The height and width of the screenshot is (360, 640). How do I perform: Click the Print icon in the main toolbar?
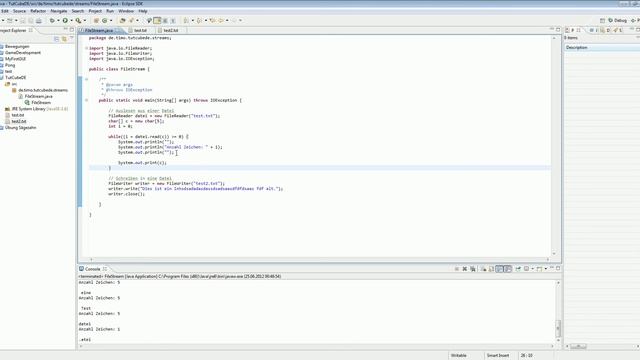pyautogui.click(x=38, y=20)
